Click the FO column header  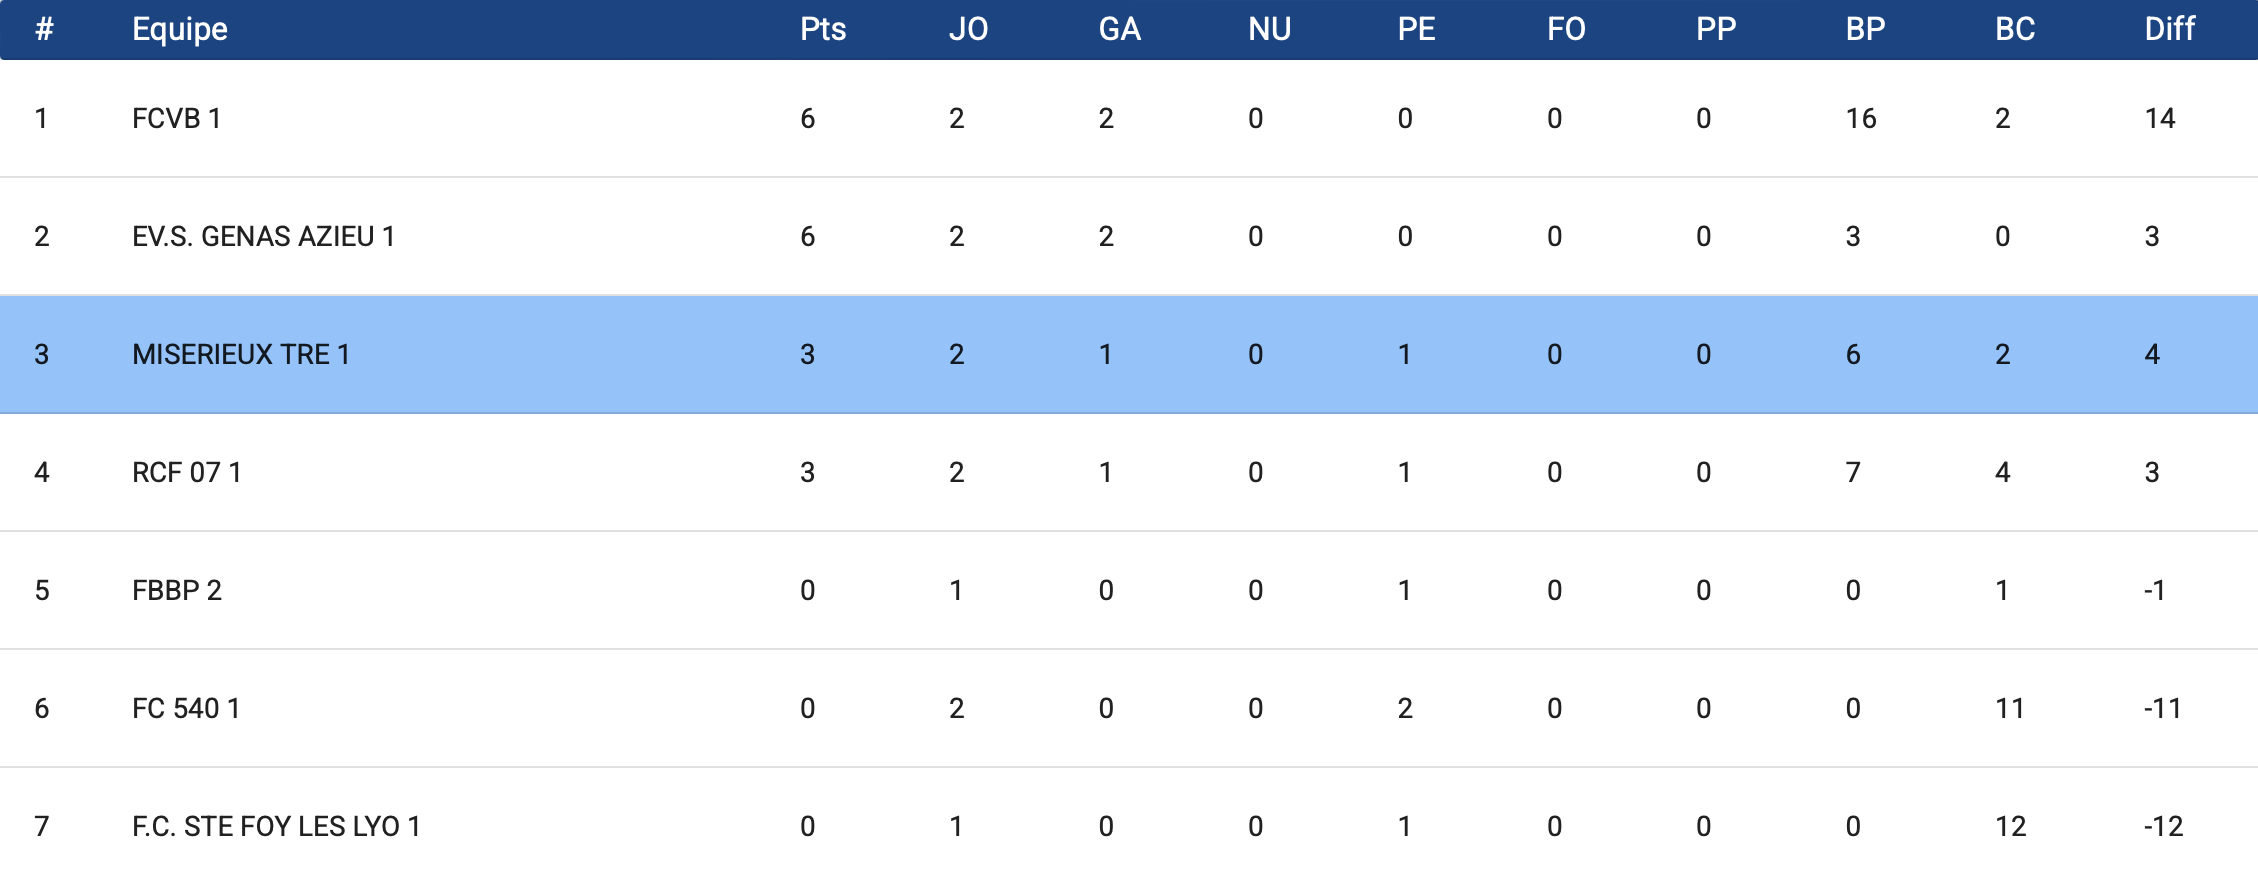pyautogui.click(x=1566, y=29)
